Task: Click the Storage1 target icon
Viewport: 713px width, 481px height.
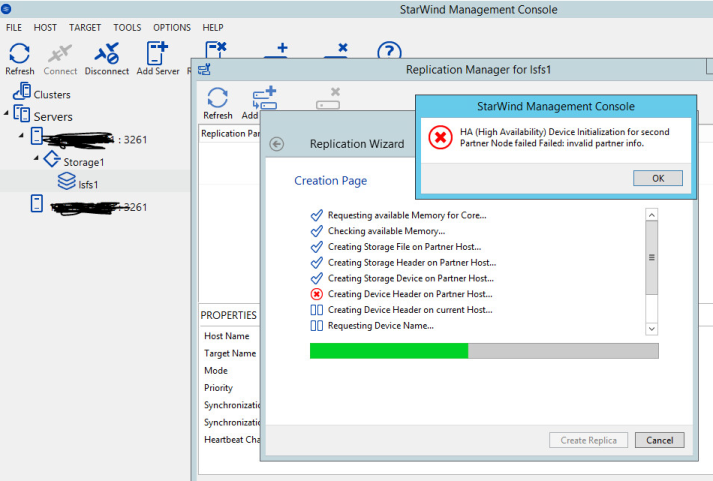Action: click(x=51, y=159)
